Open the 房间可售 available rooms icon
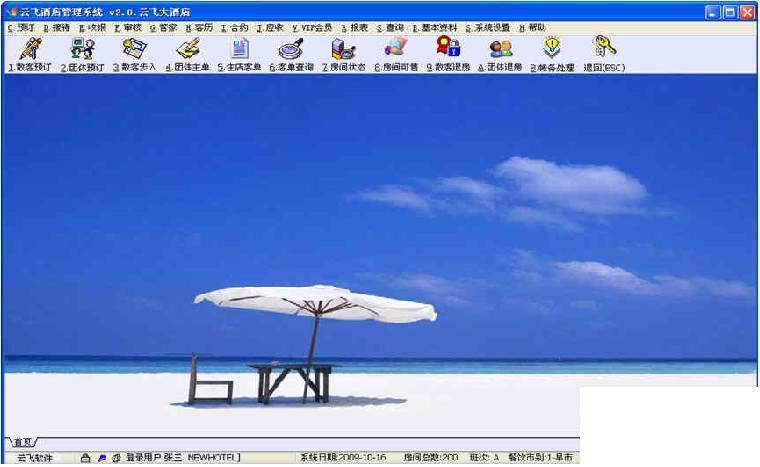Image resolution: width=760 pixels, height=467 pixels. (x=396, y=55)
